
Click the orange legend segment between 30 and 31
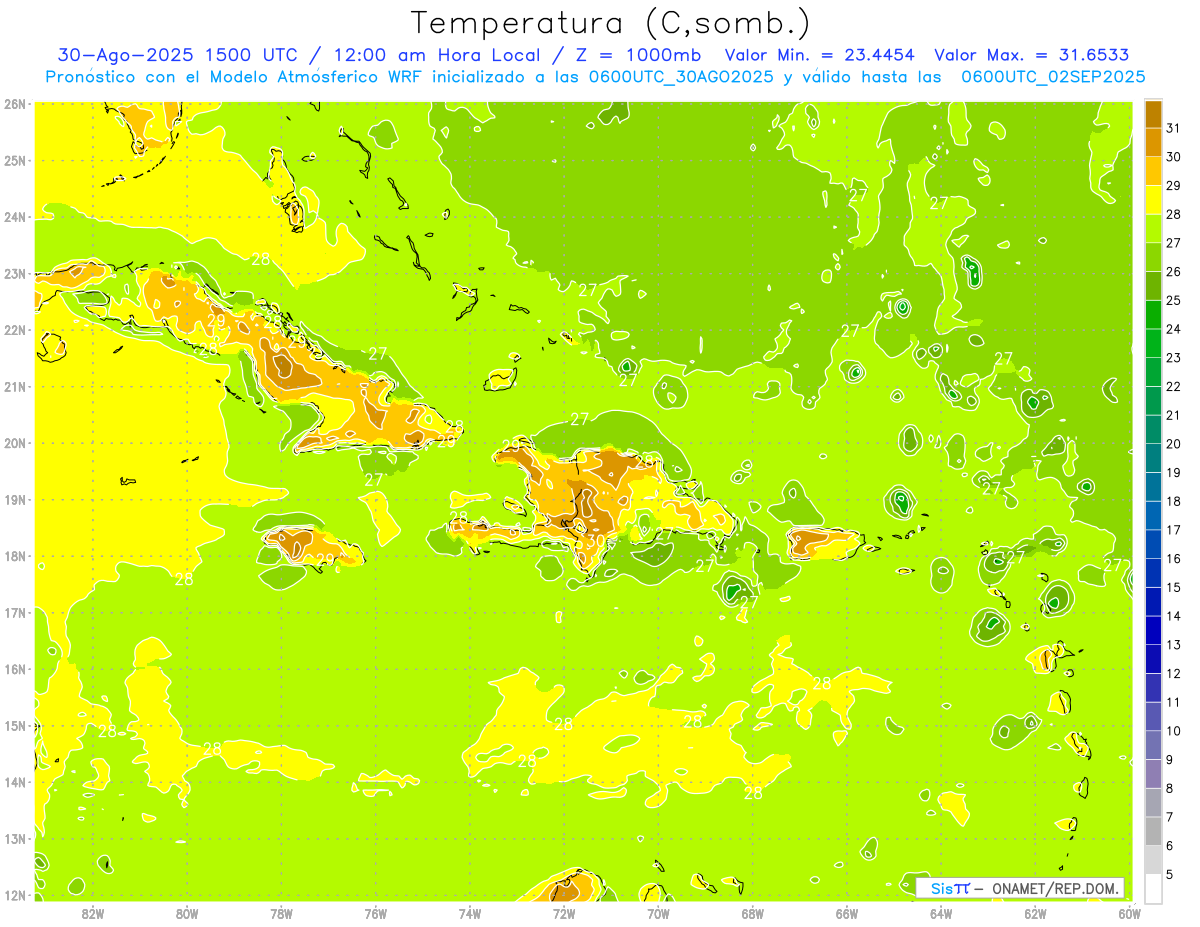coord(1153,142)
